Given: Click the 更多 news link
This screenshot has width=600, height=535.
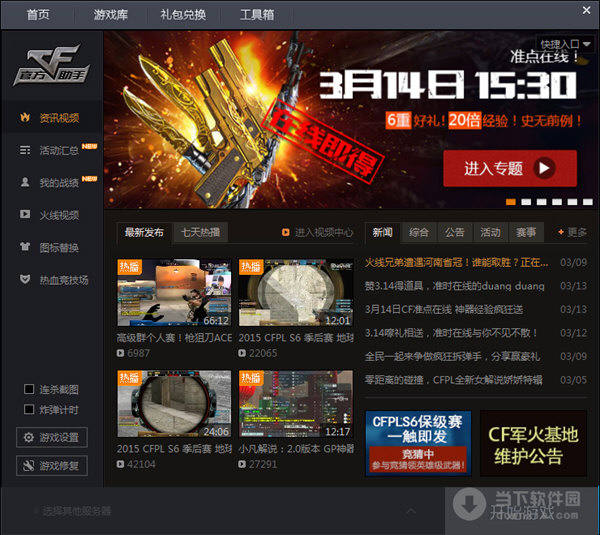Looking at the screenshot, I should [x=572, y=232].
